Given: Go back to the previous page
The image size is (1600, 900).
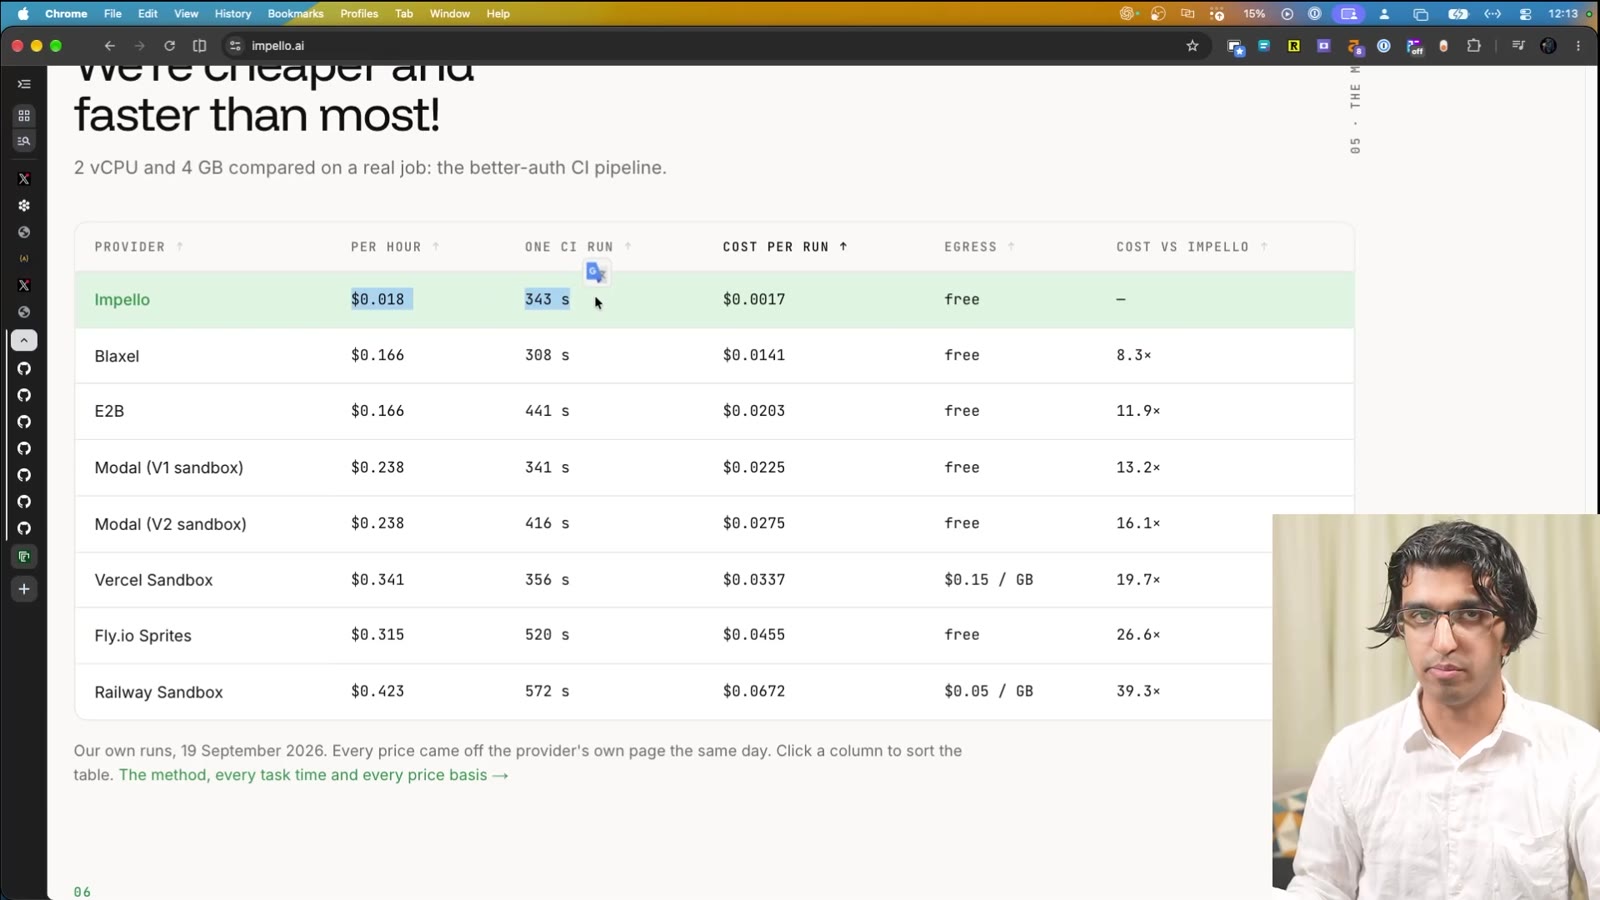Looking at the screenshot, I should 110,46.
